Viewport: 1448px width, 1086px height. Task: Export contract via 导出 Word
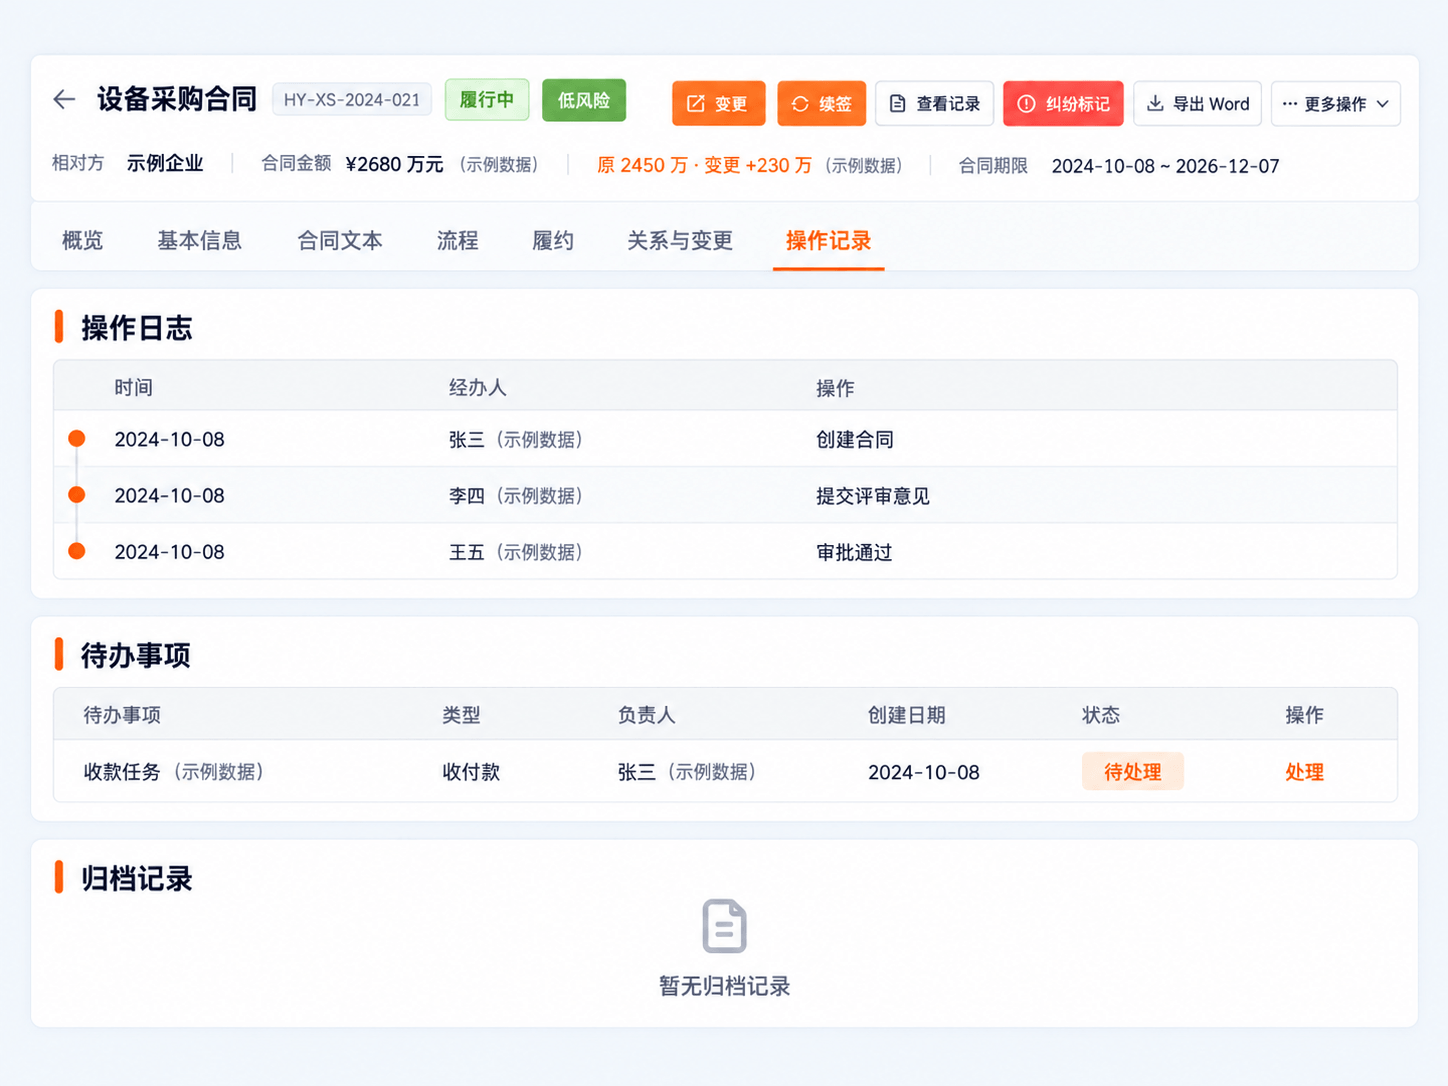pyautogui.click(x=1197, y=104)
